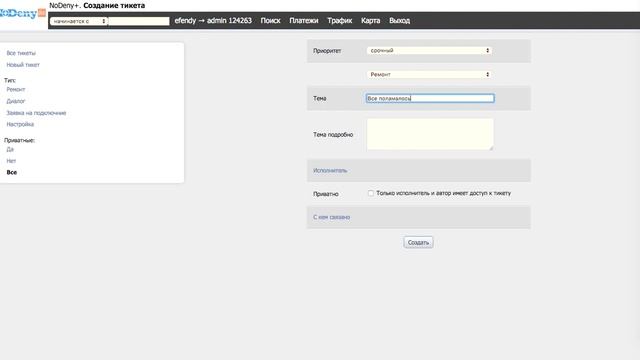This screenshot has width=640, height=360.
Task: Filter tickets by type Ремонт
Action: [x=16, y=89]
